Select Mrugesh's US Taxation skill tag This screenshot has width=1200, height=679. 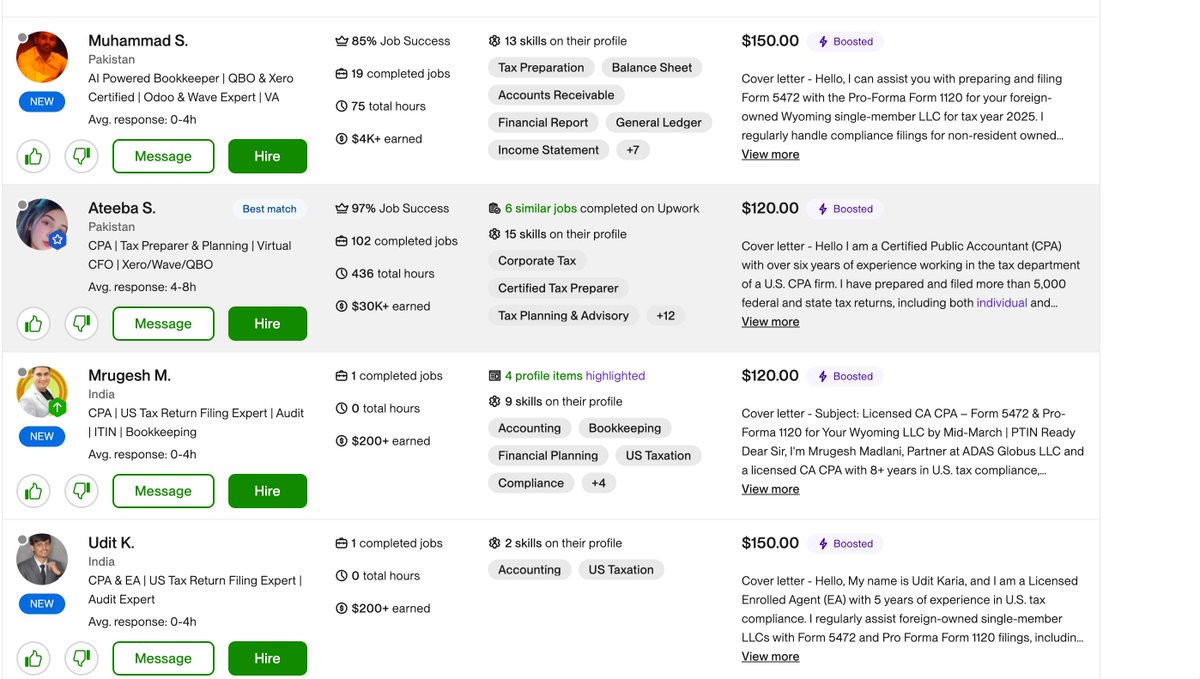[x=658, y=456]
